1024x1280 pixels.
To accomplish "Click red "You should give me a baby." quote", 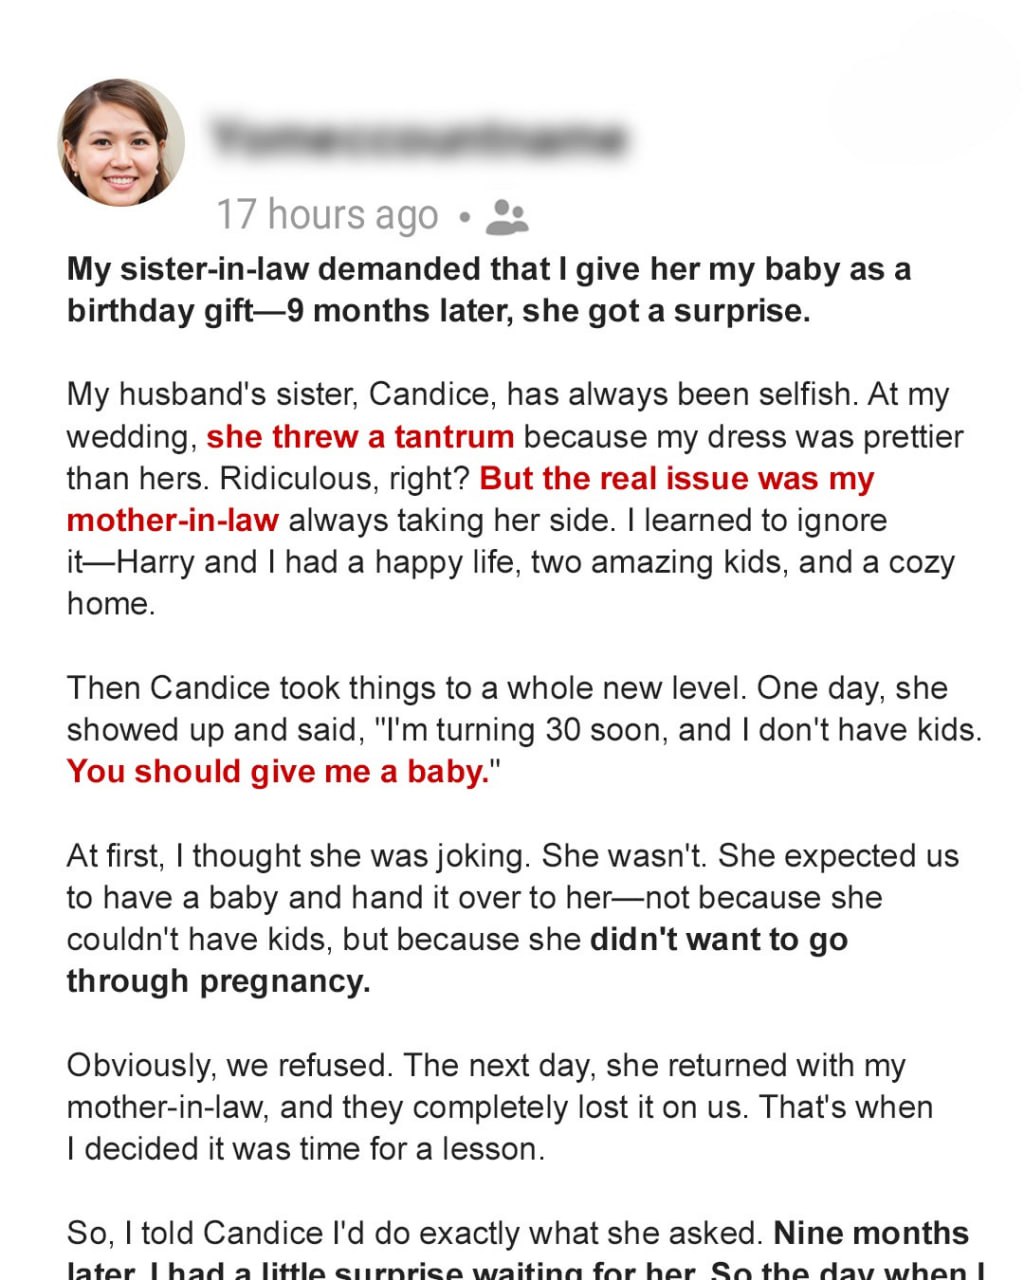I will pyautogui.click(x=276, y=772).
